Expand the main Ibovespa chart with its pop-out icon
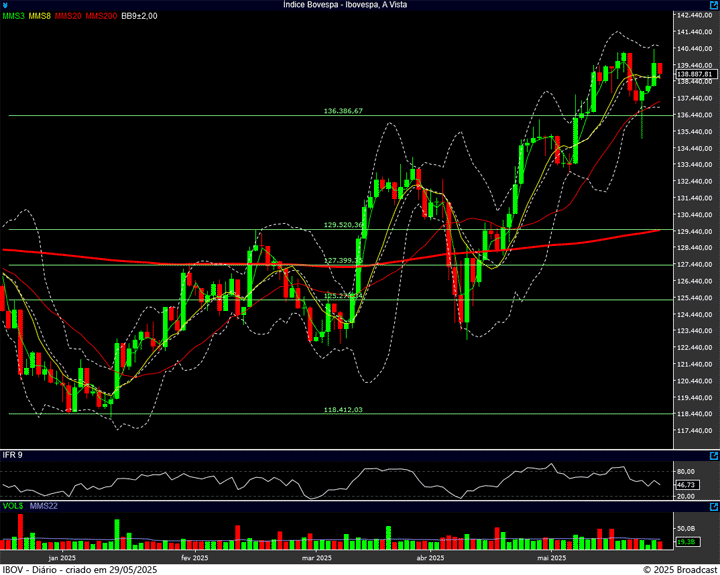The height and width of the screenshot is (575, 720). point(714,5)
